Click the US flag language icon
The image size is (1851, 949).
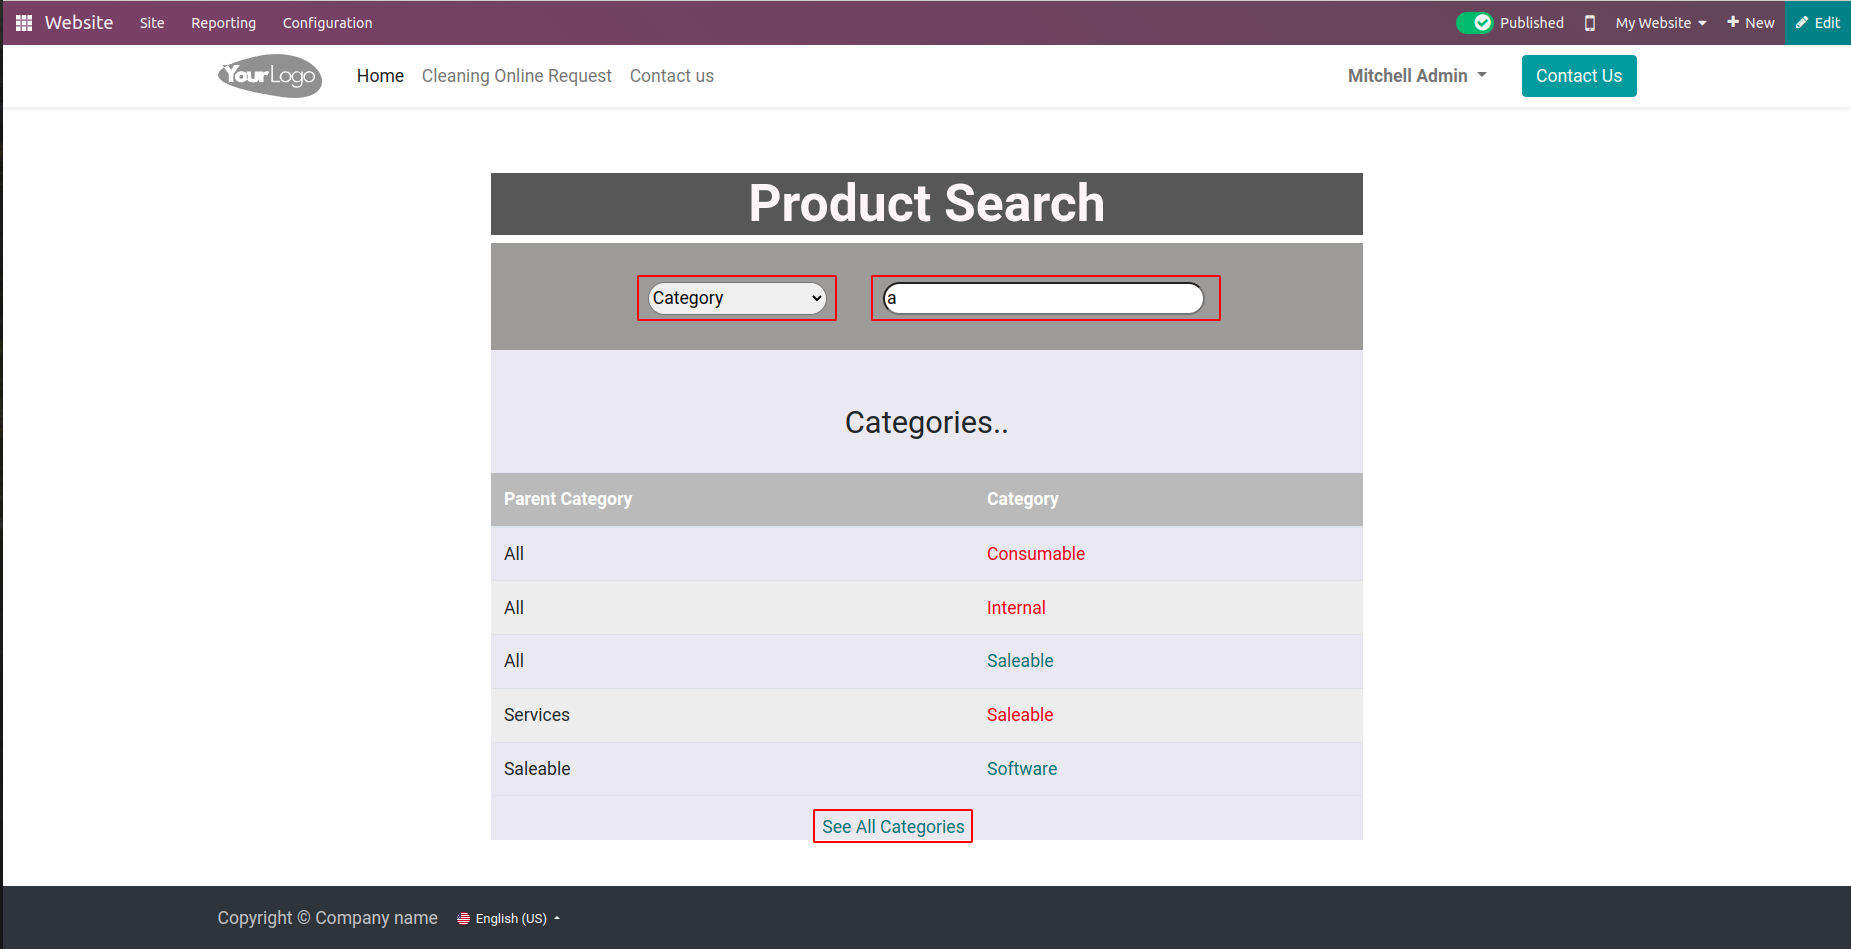(x=464, y=919)
